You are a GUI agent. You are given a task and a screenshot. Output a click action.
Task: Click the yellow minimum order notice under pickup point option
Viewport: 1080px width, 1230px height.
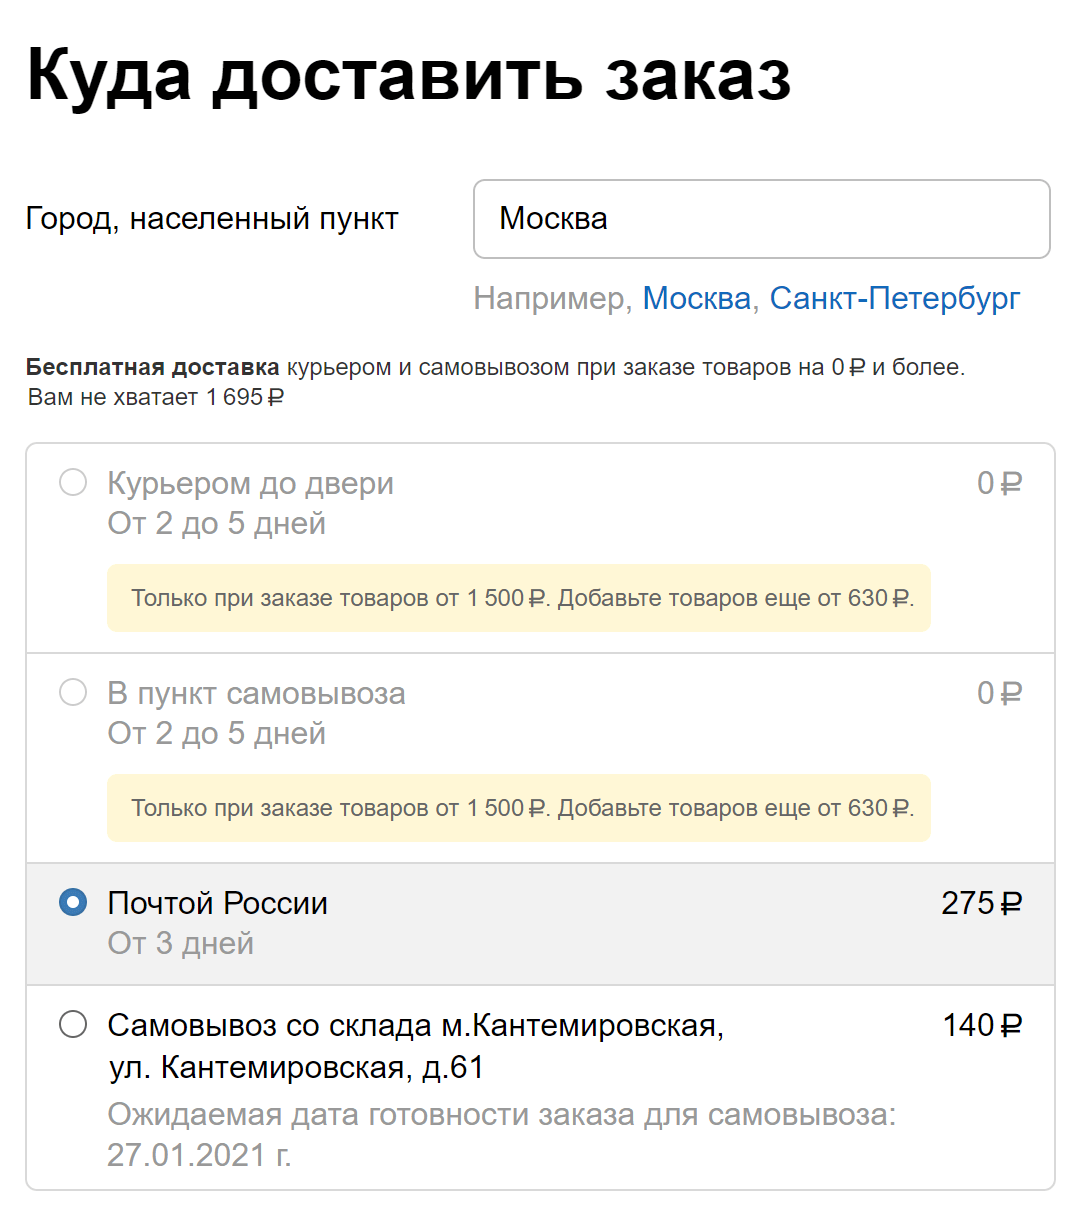click(x=519, y=808)
